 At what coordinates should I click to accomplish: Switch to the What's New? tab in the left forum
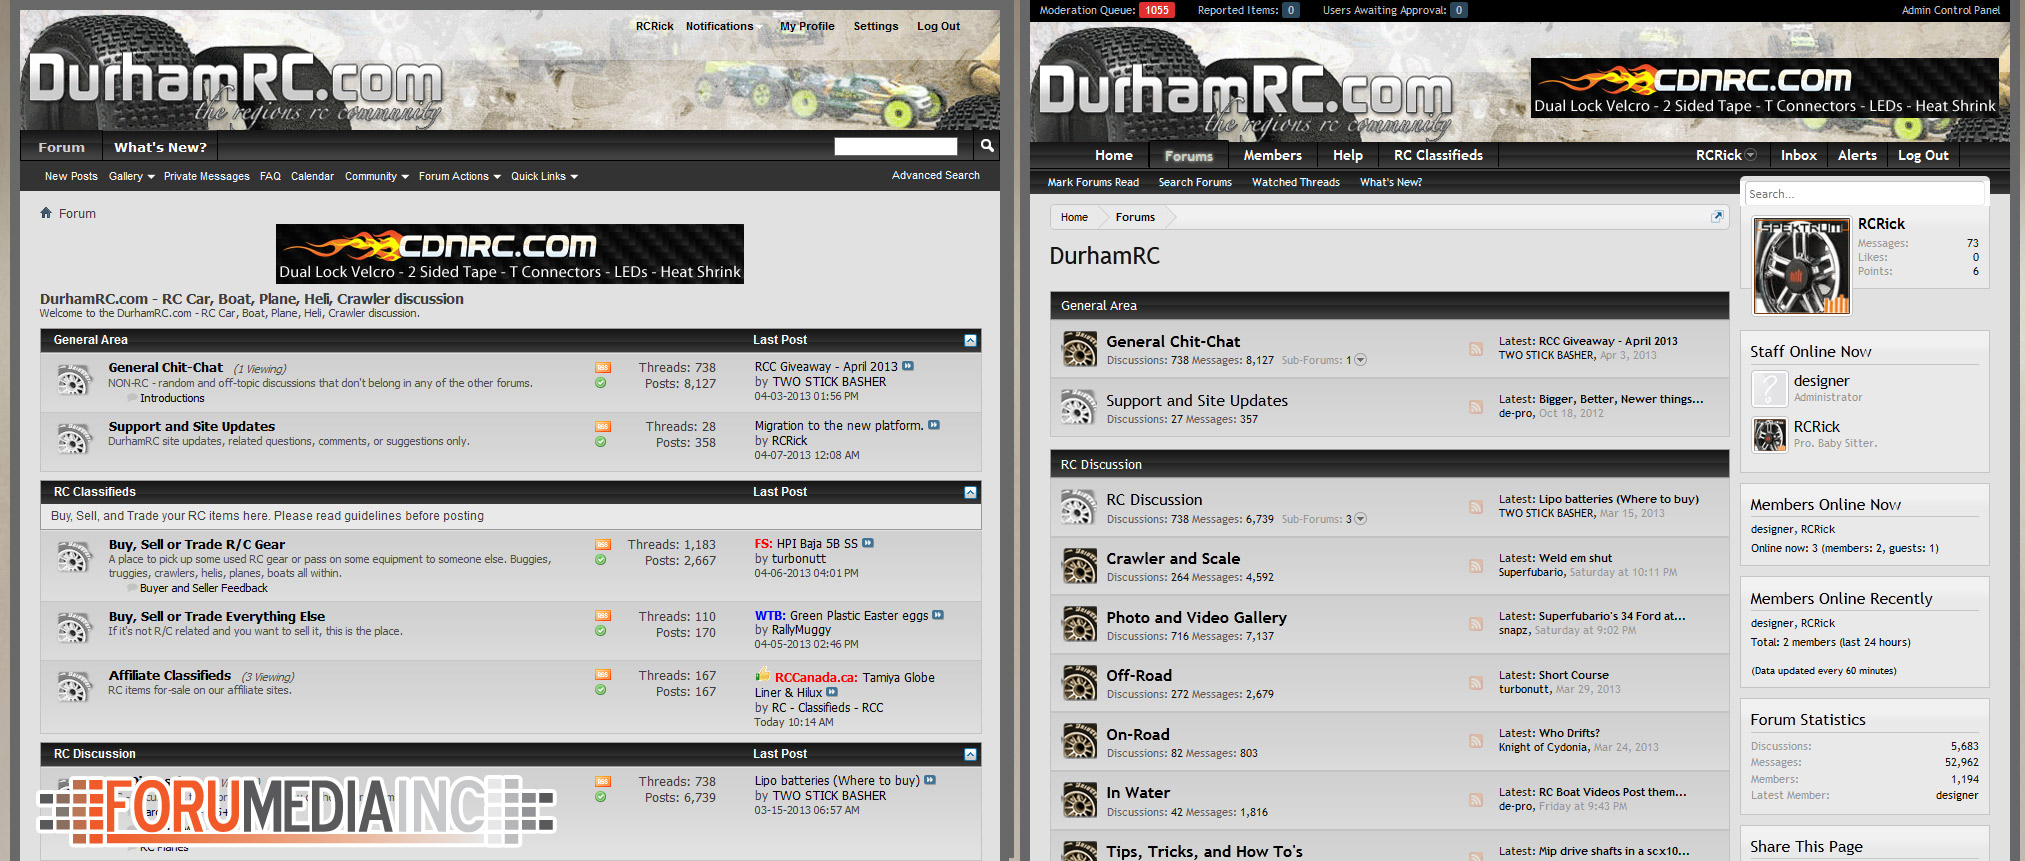point(160,147)
